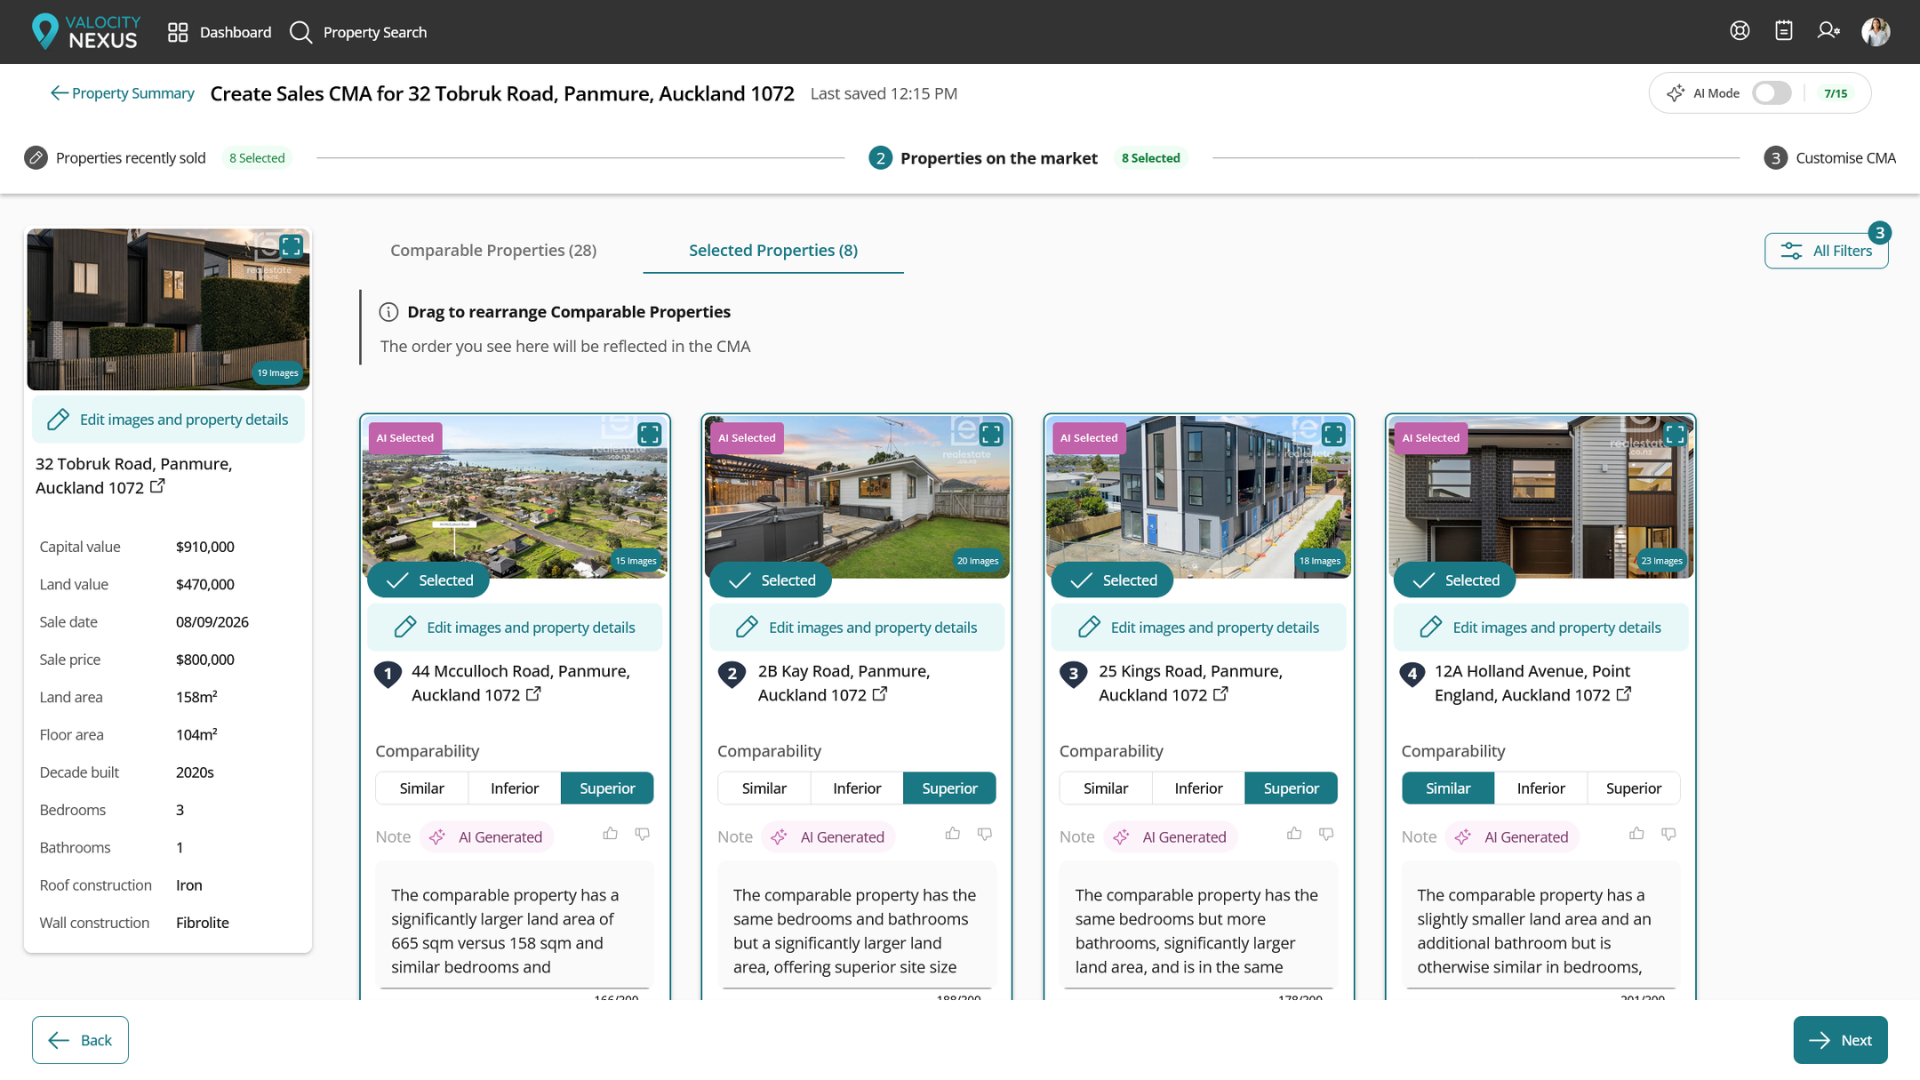Screen dimensions: 1920x1080
Task: Click the Valocity Nexus logo
Action: point(85,32)
